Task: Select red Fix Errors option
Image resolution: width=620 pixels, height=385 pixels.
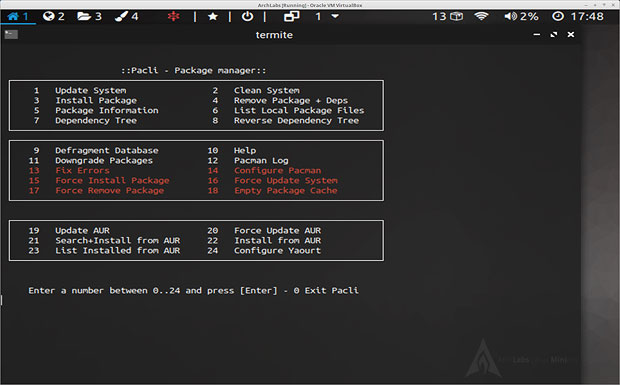Action: point(82,170)
